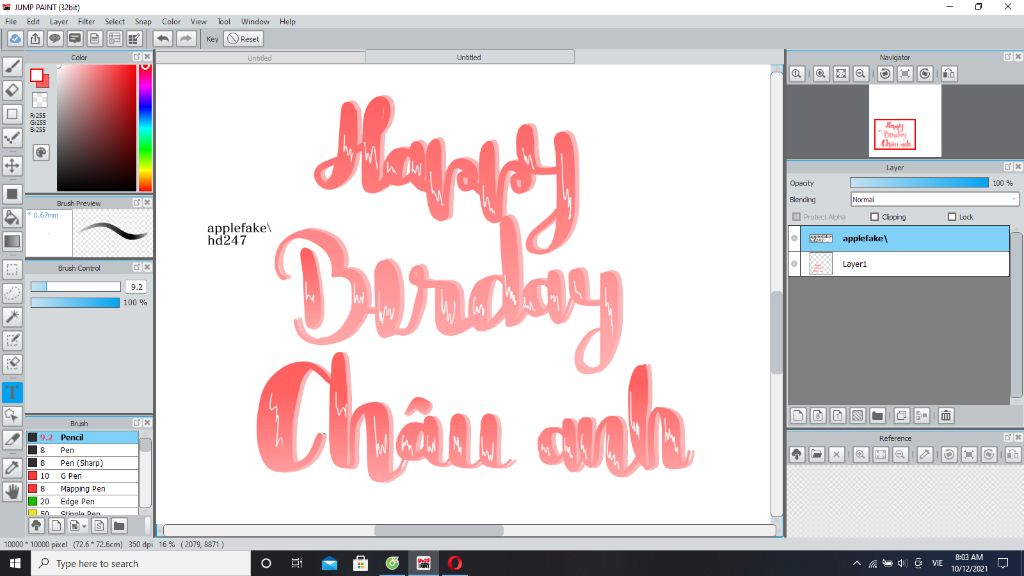This screenshot has width=1024, height=576.
Task: Delete layer with trash icon
Action: [x=946, y=415]
